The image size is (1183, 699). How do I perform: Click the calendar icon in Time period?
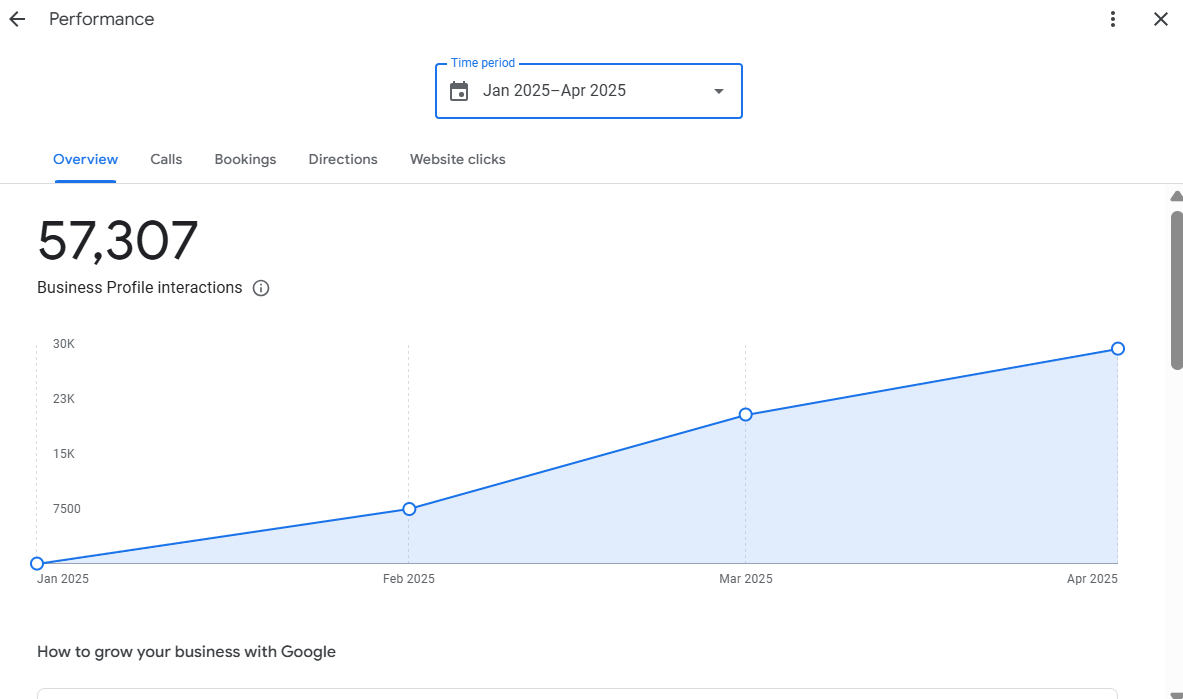[x=459, y=91]
